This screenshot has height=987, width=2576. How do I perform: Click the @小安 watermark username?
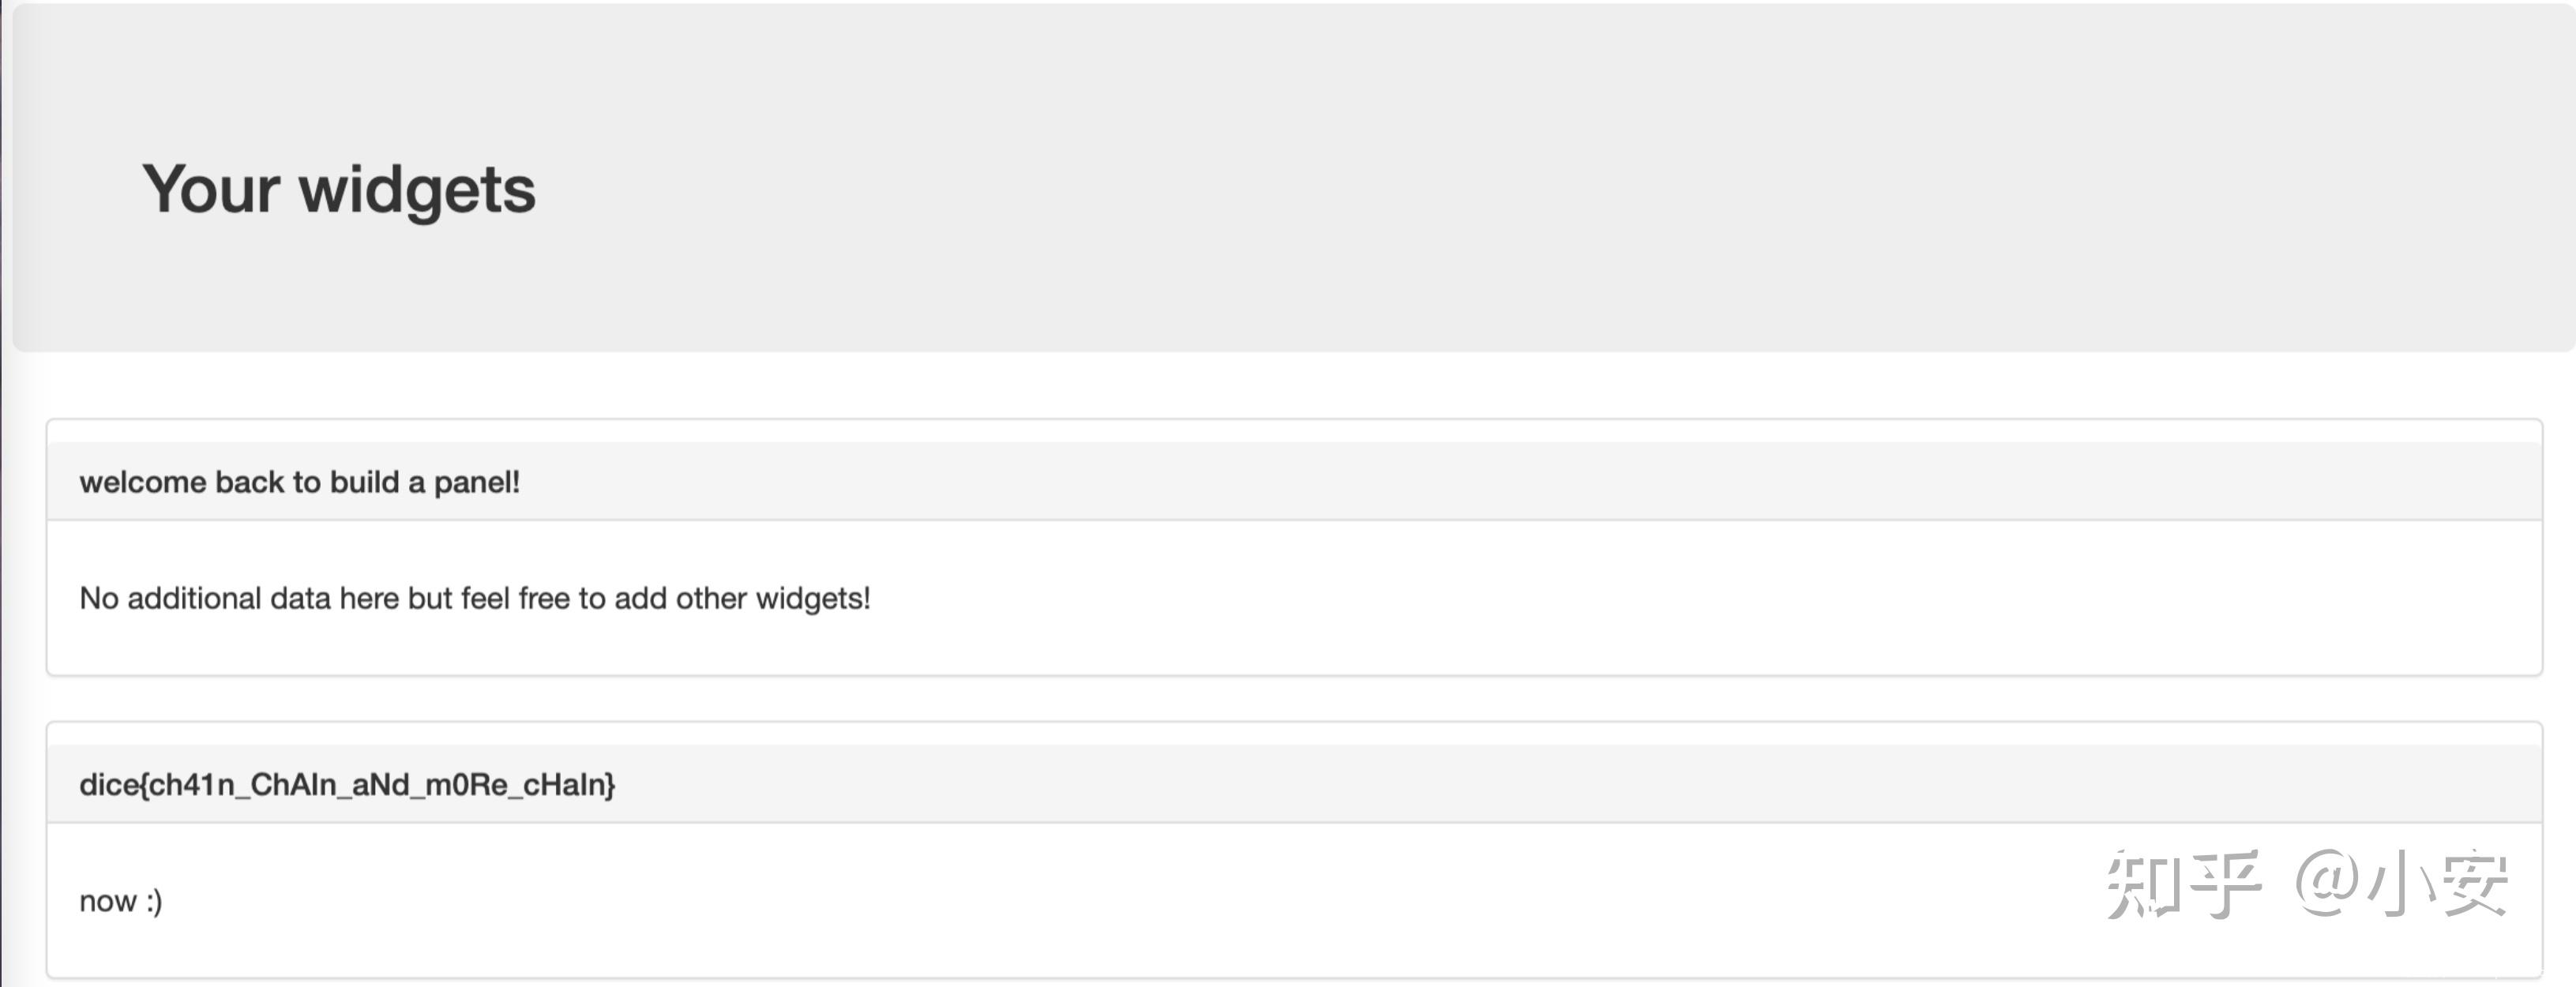(2401, 884)
